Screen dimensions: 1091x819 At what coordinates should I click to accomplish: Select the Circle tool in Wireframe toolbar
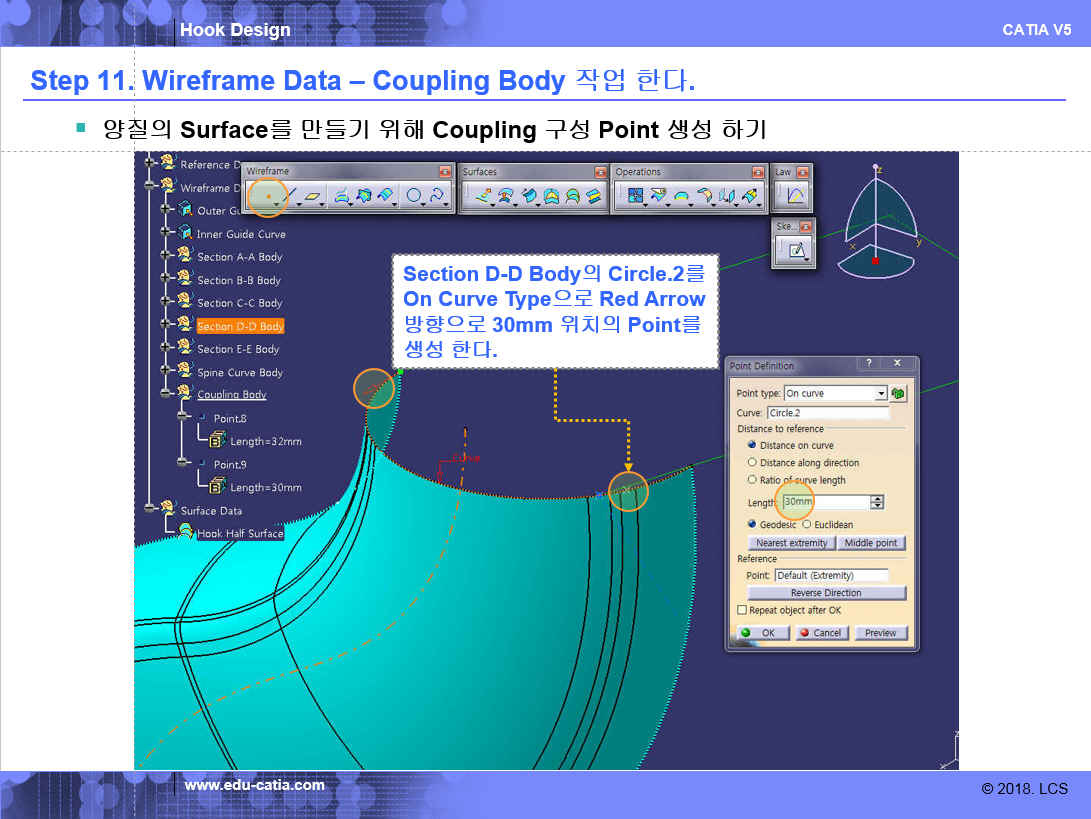click(414, 196)
